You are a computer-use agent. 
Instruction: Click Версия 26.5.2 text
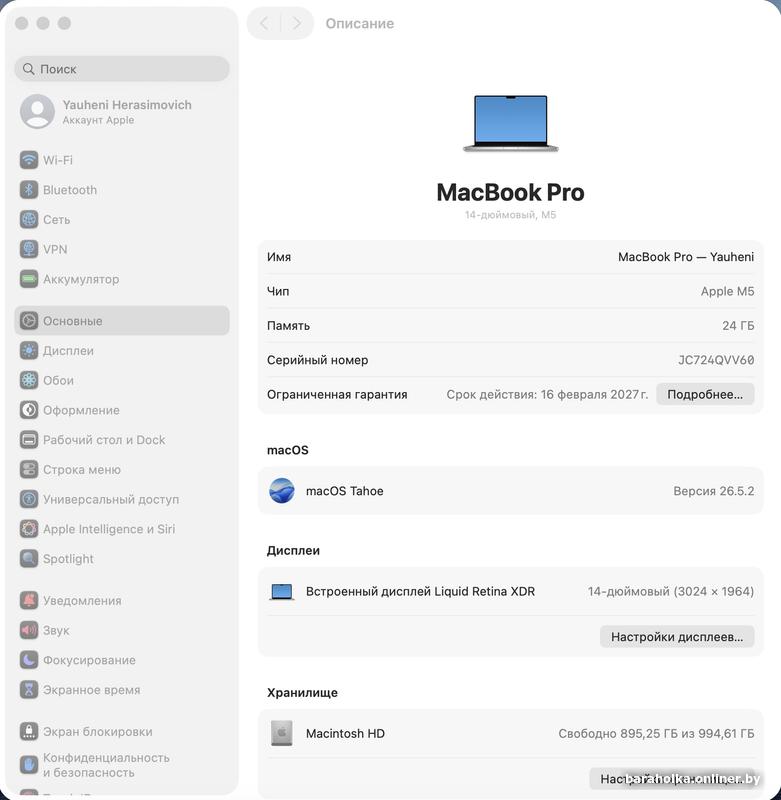(714, 491)
